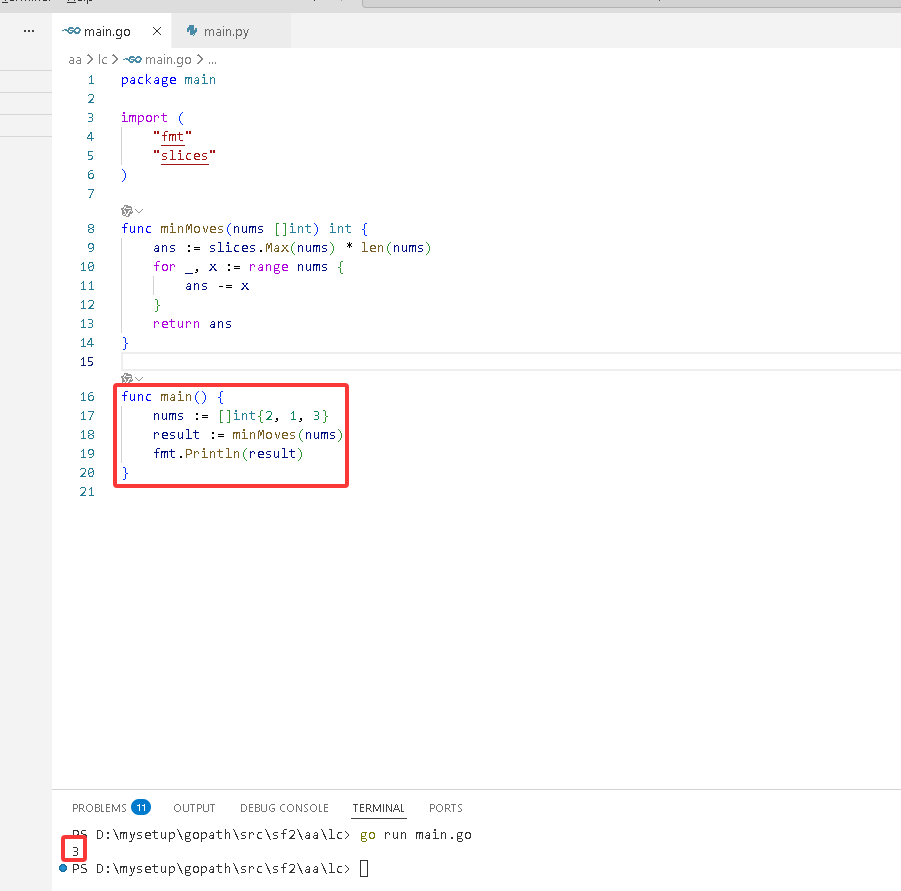Click line number 16 in gutter

(x=87, y=396)
